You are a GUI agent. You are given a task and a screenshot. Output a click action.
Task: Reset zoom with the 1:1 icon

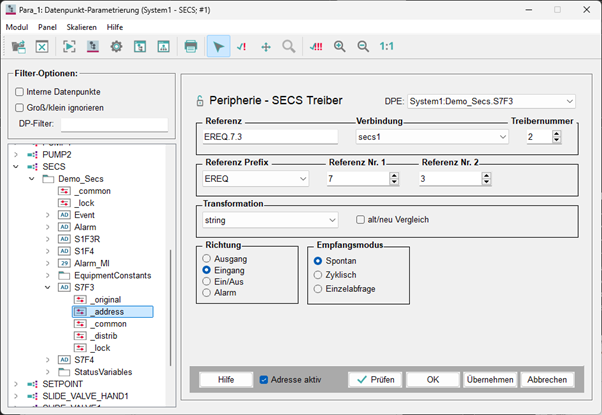pos(387,46)
